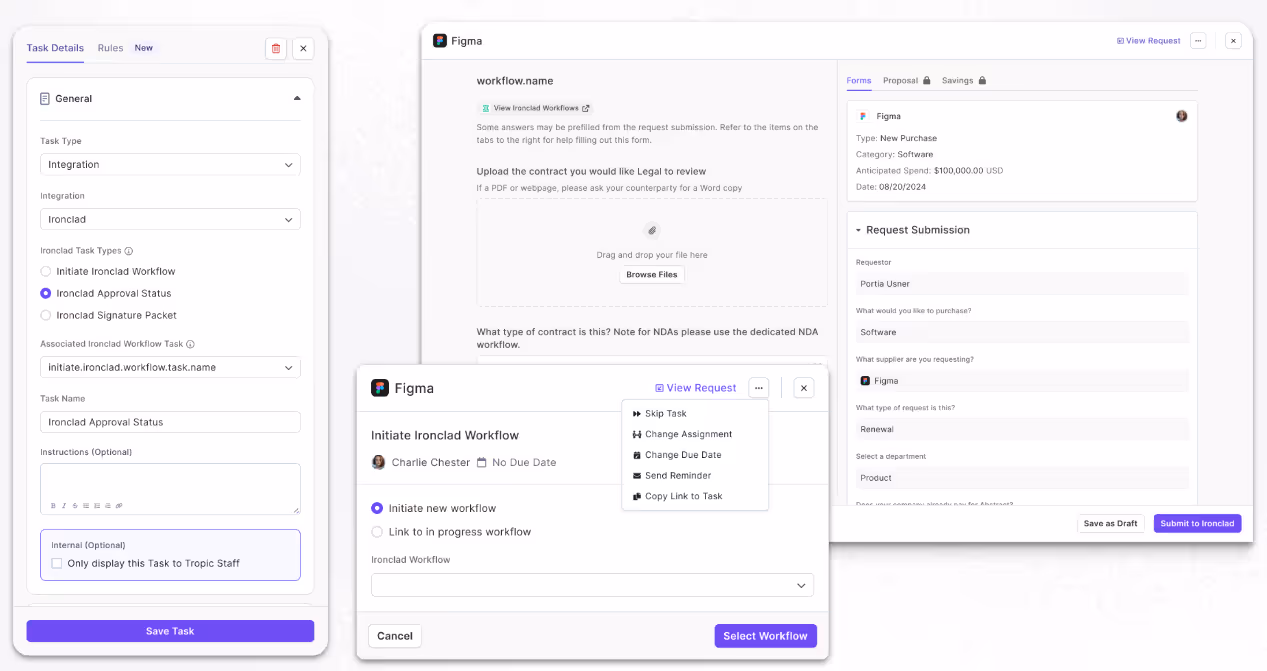Open the Forms tab
This screenshot has width=1267, height=671.
[x=859, y=80]
